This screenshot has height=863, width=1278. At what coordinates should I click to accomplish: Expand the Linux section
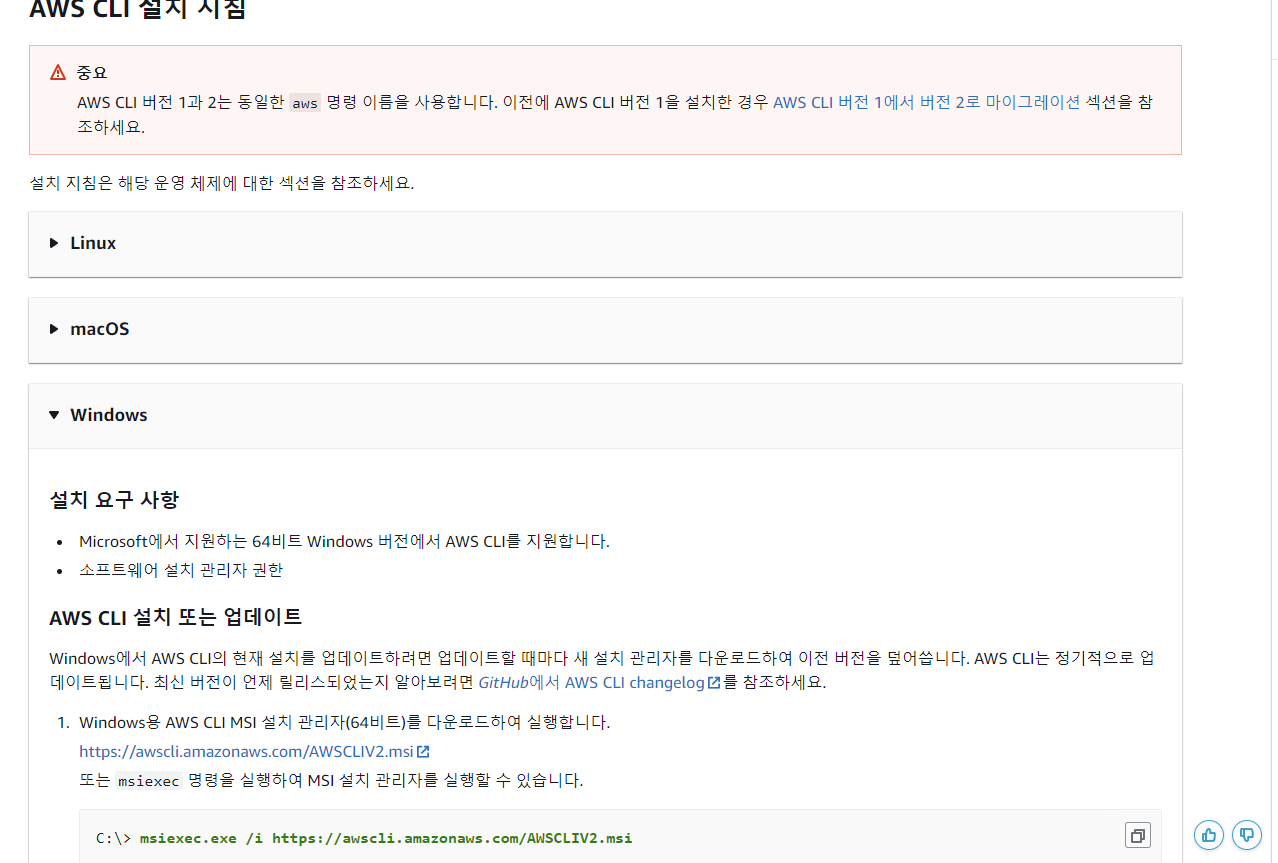(x=605, y=244)
